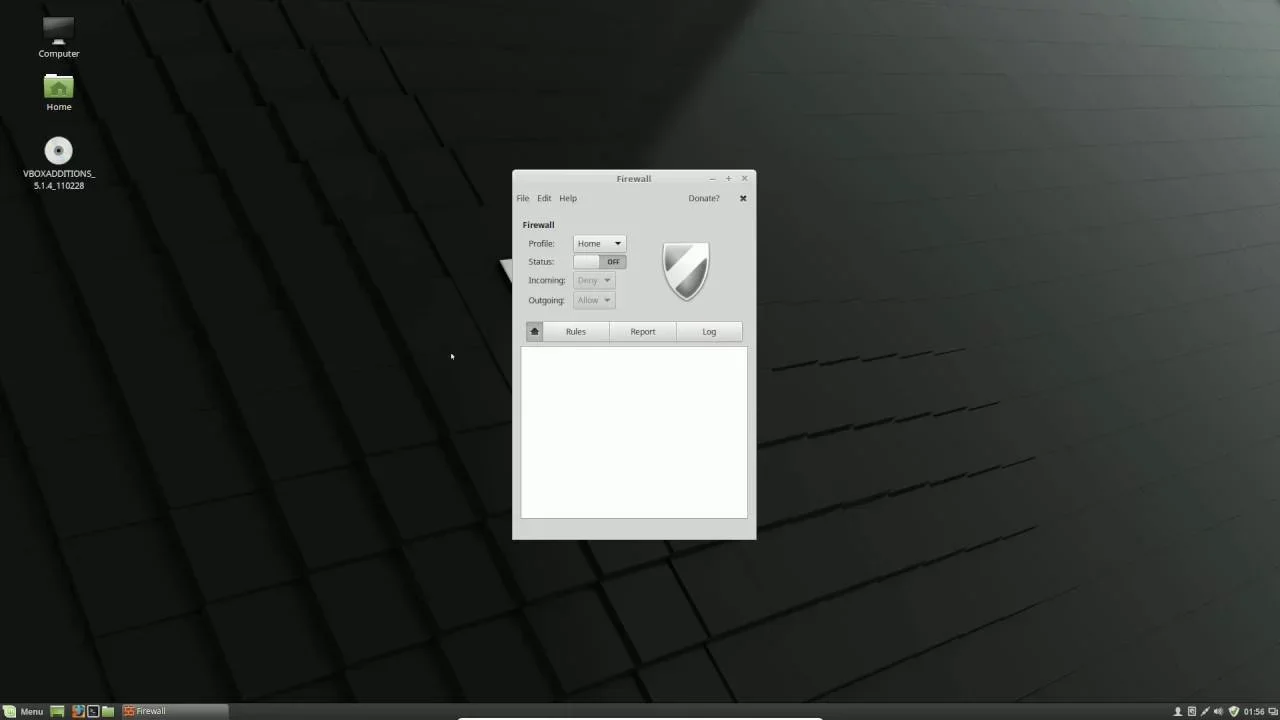Expand the Profile dropdown set to Home
Screen dimensions: 1280x720
(599, 244)
